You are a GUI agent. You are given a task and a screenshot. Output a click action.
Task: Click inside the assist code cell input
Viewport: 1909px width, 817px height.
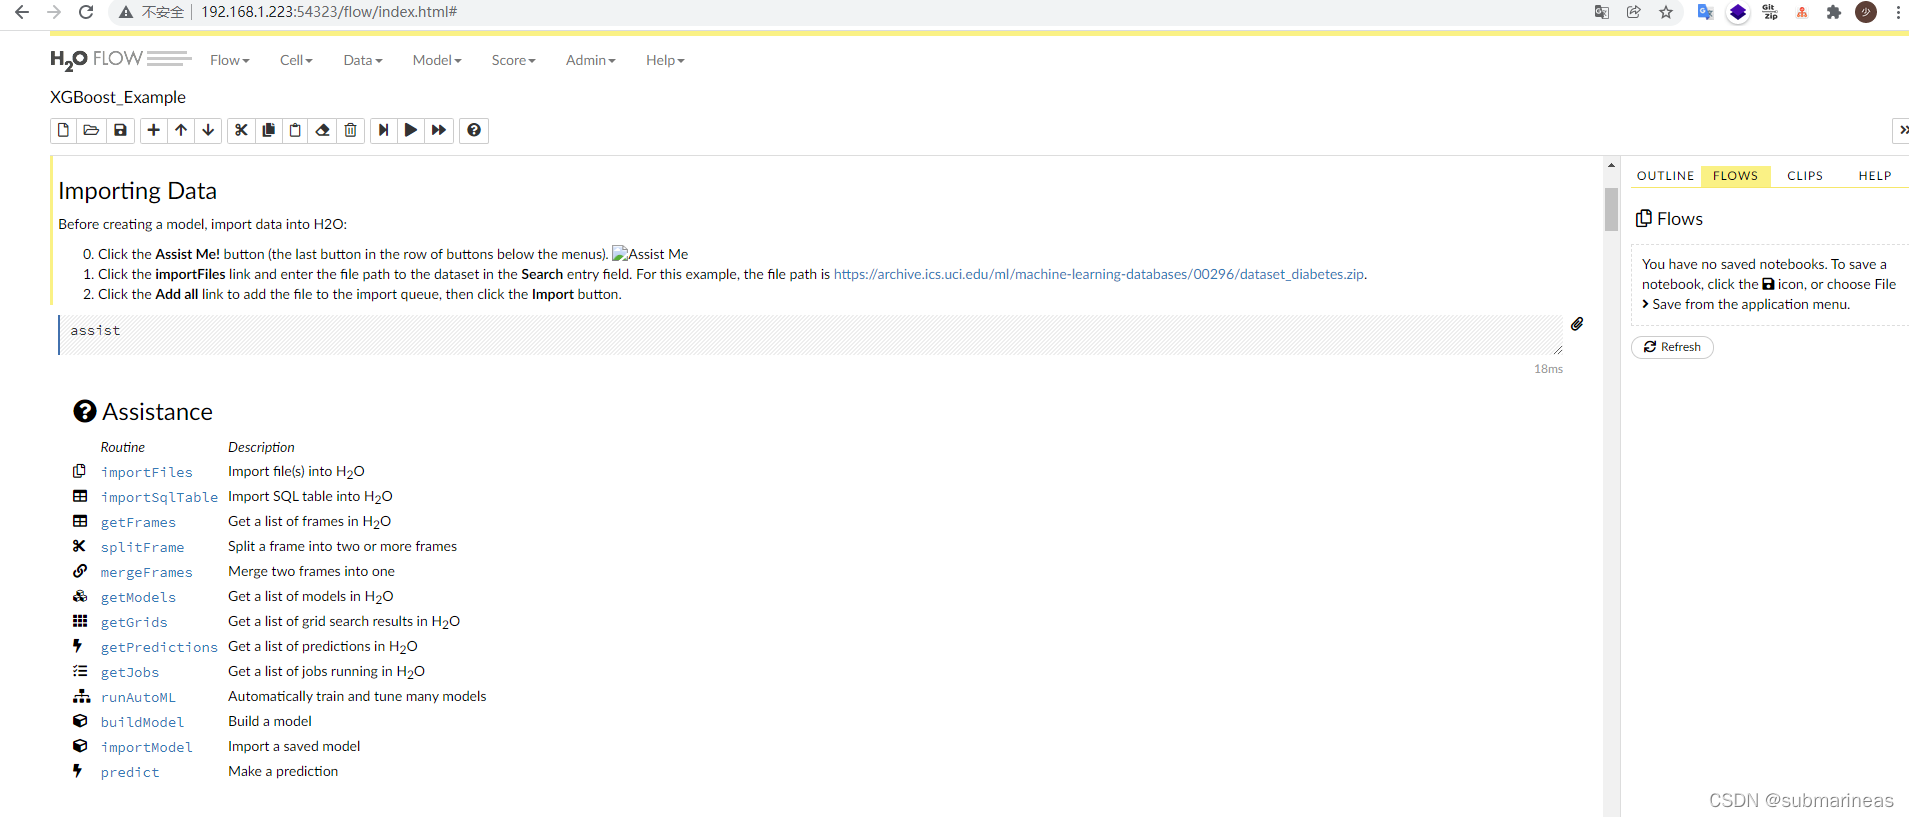coord(811,335)
